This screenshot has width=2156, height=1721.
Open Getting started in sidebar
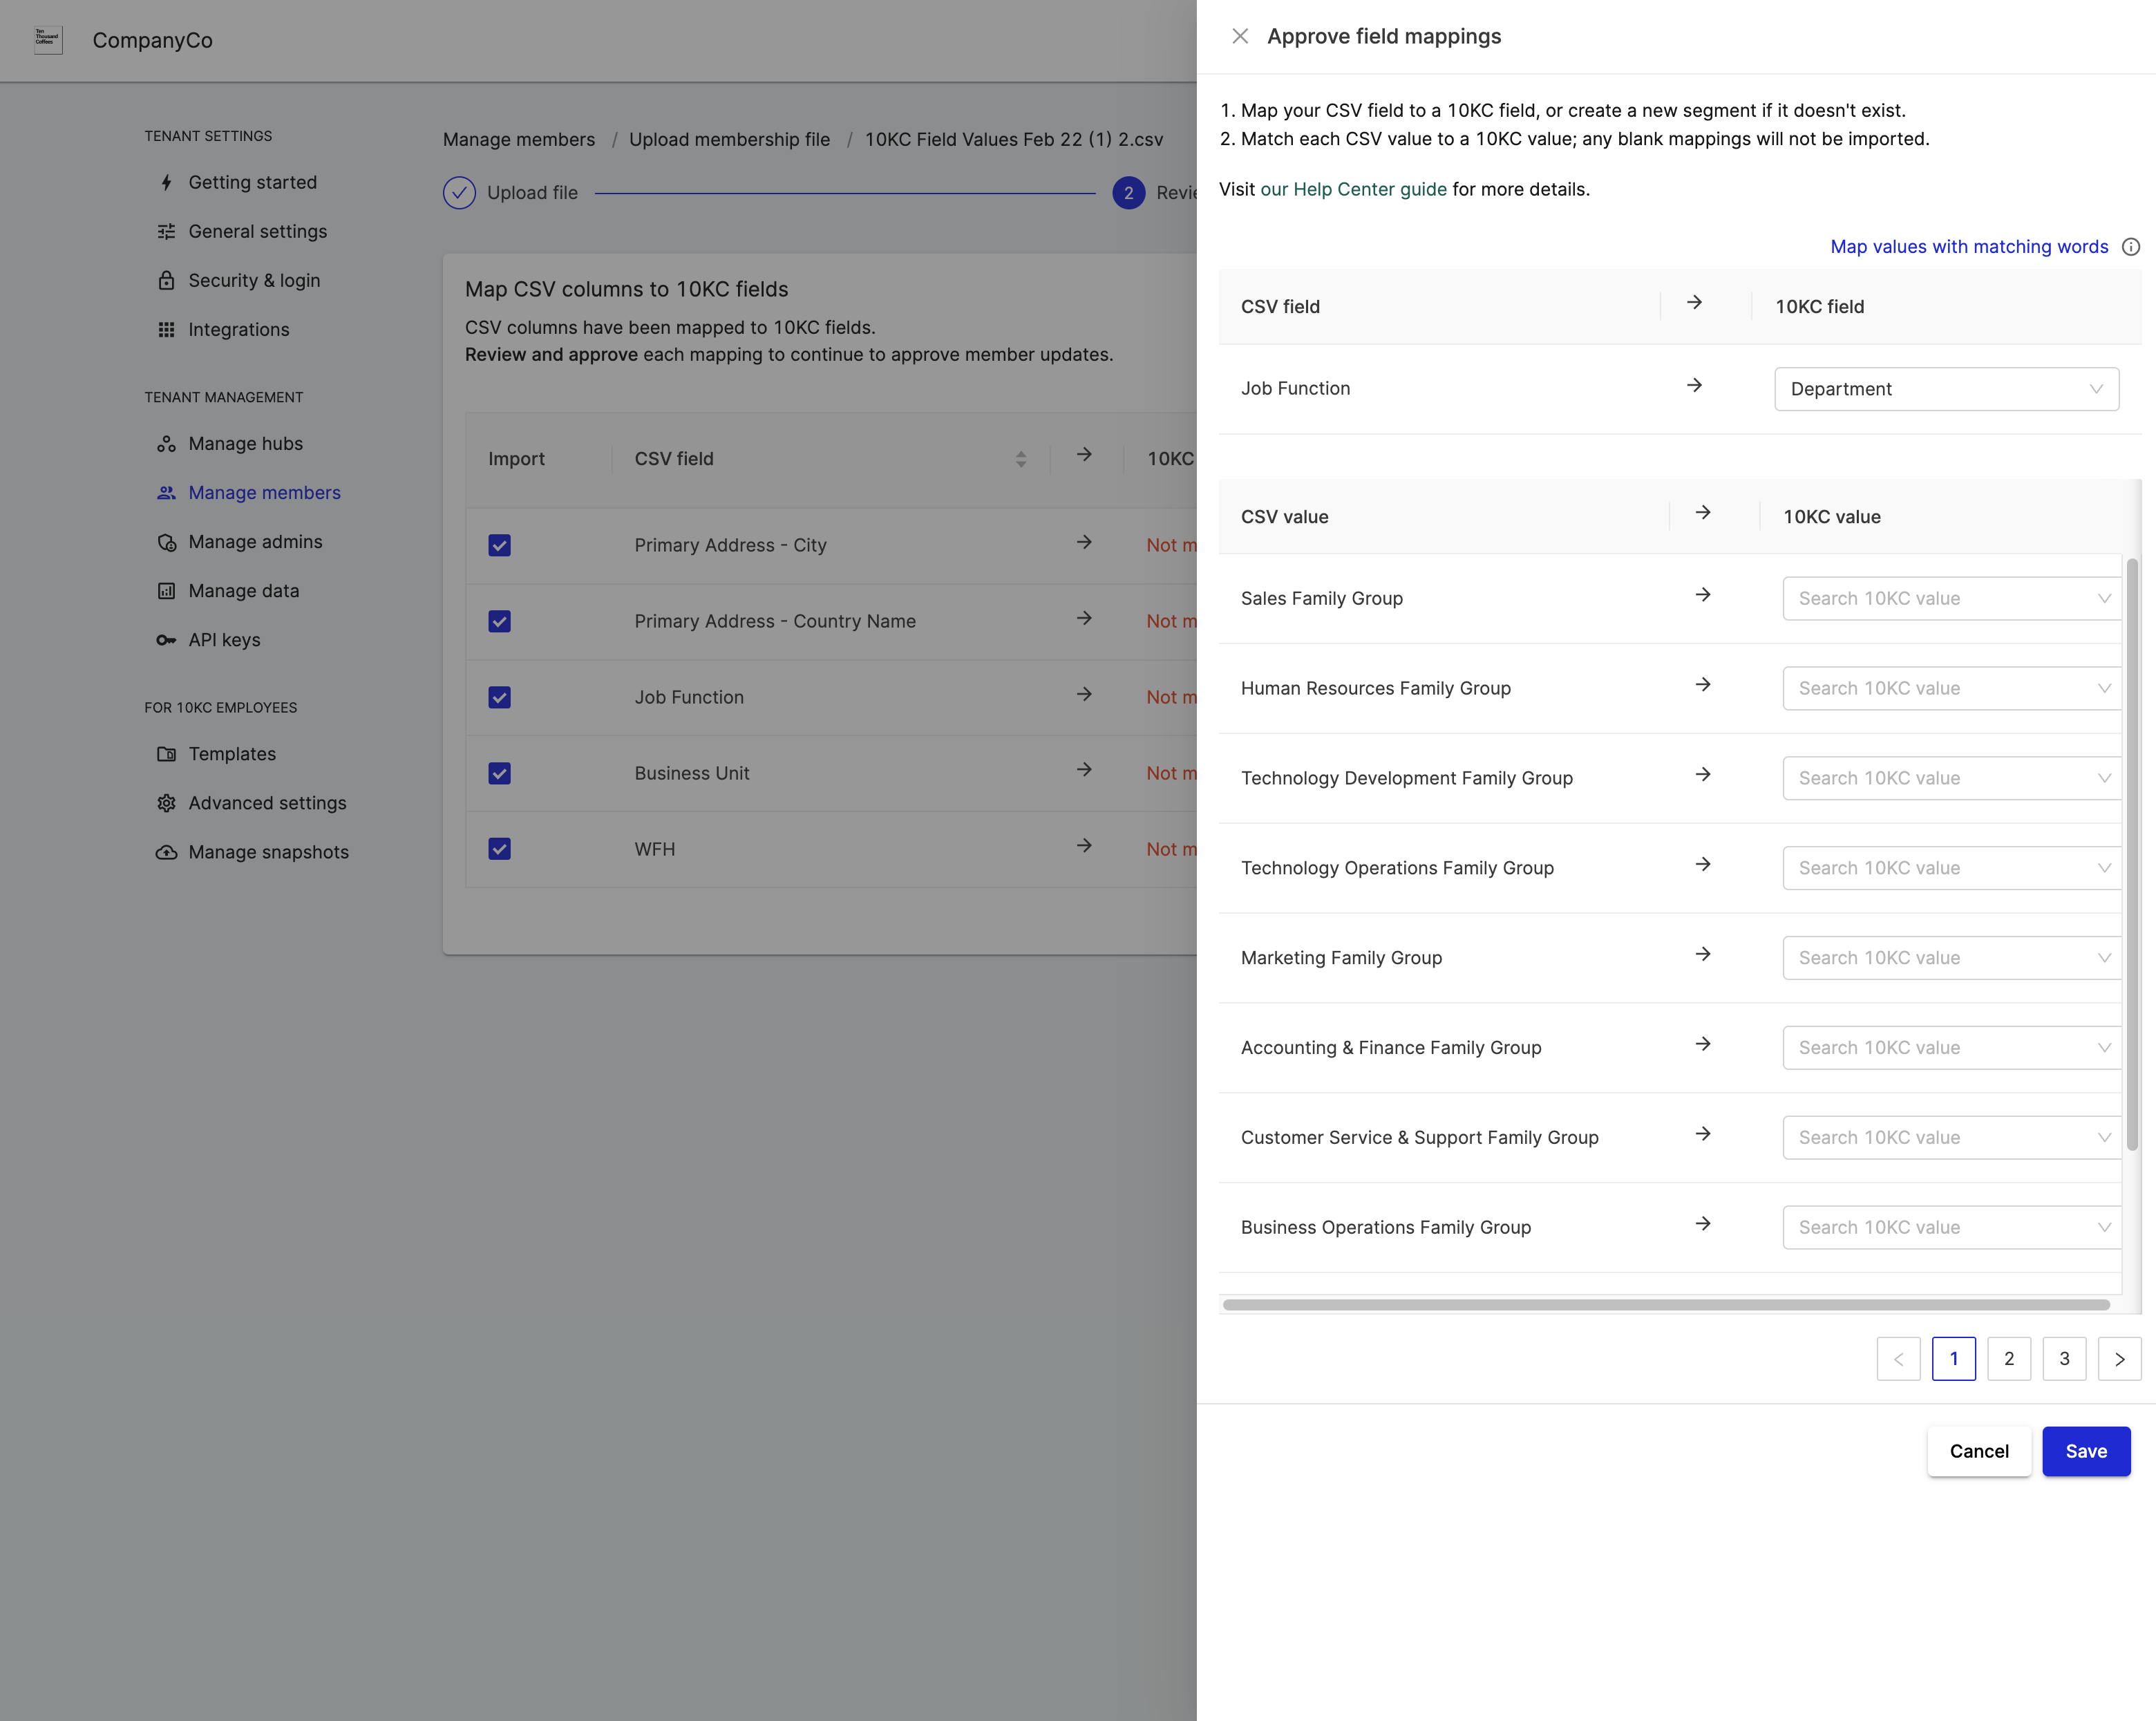pos(252,182)
